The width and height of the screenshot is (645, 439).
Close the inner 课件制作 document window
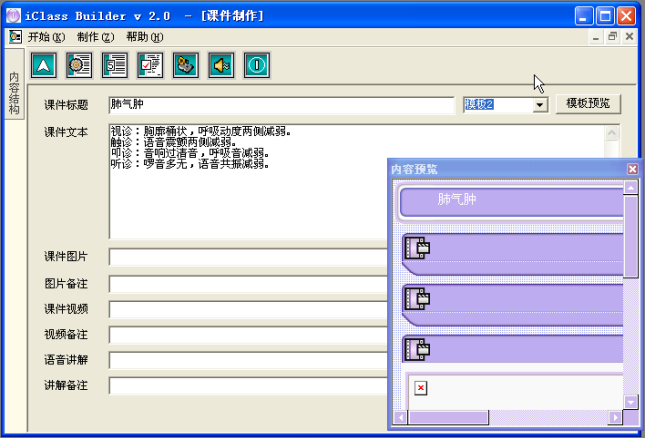tap(629, 37)
